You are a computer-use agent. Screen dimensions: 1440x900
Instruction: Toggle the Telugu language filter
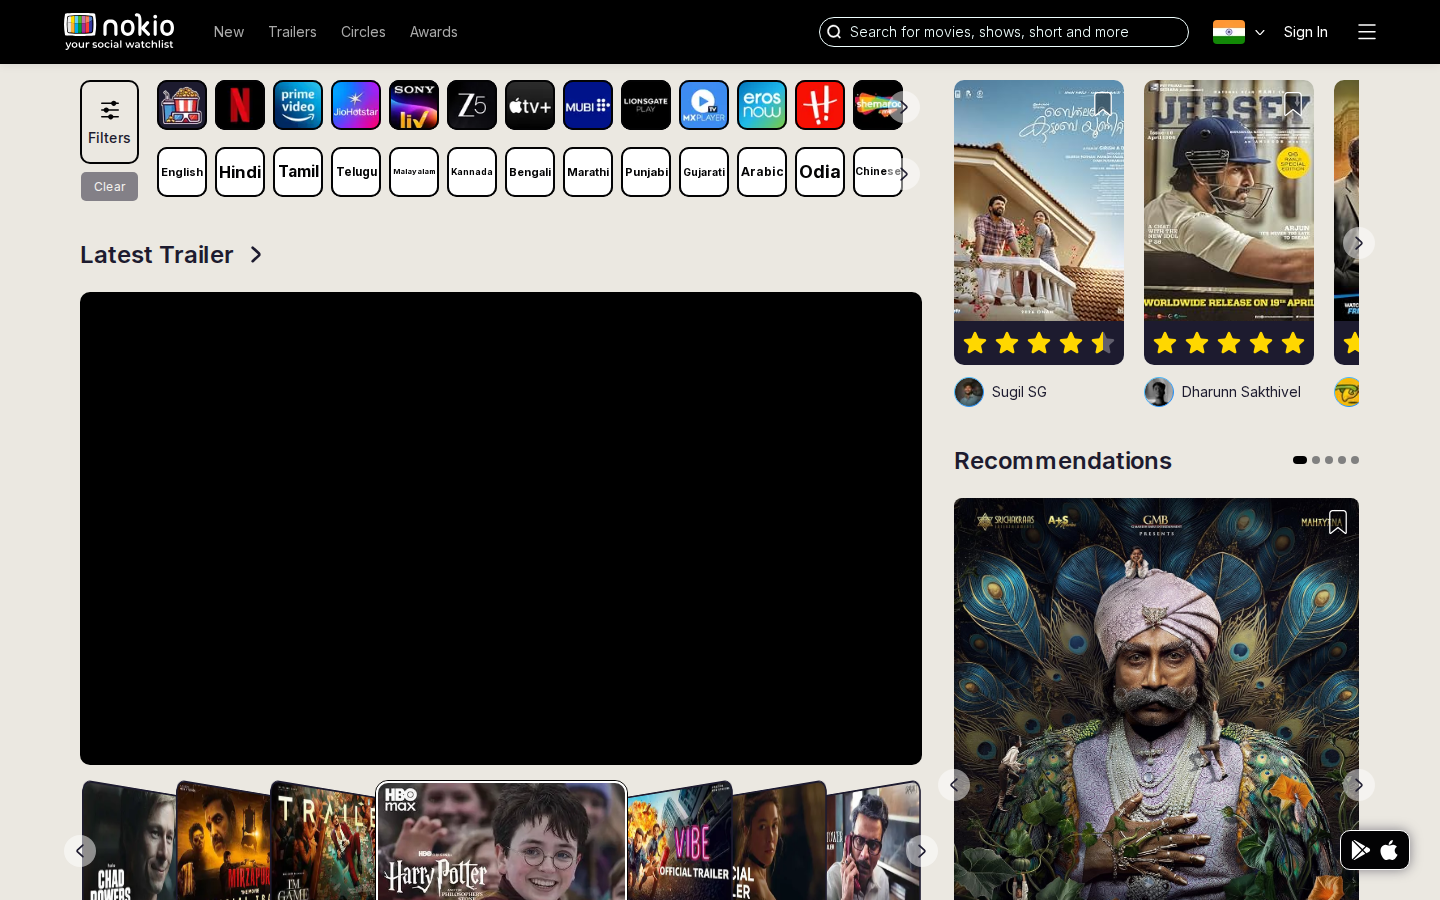tap(356, 172)
